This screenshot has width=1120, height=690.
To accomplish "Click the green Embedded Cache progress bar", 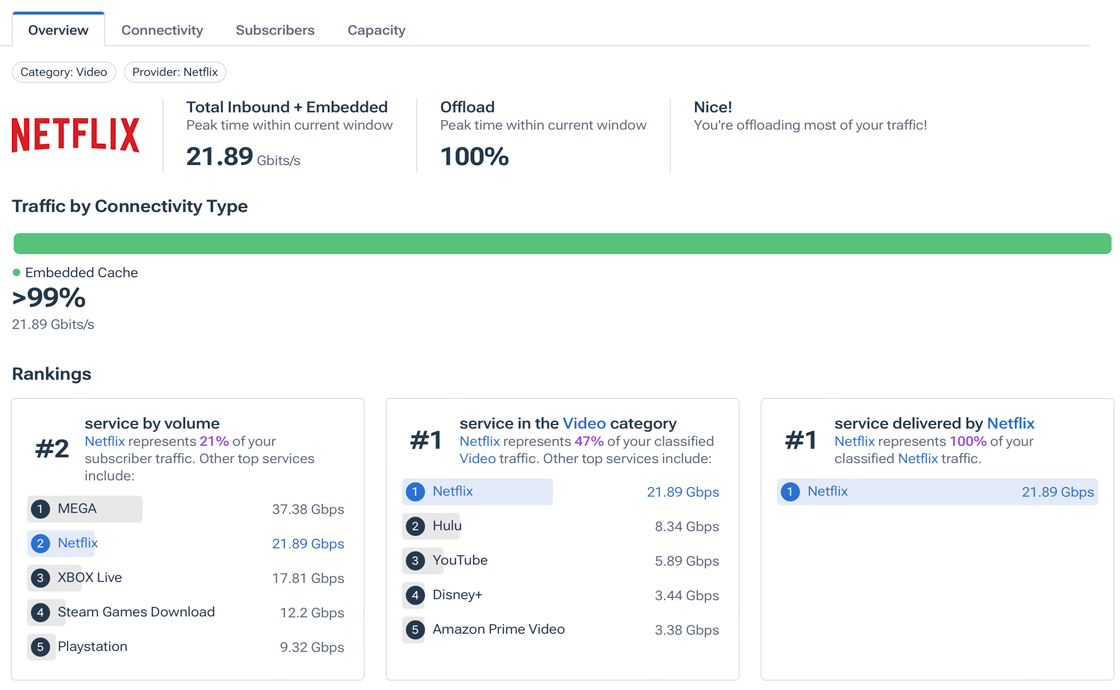I will [560, 242].
